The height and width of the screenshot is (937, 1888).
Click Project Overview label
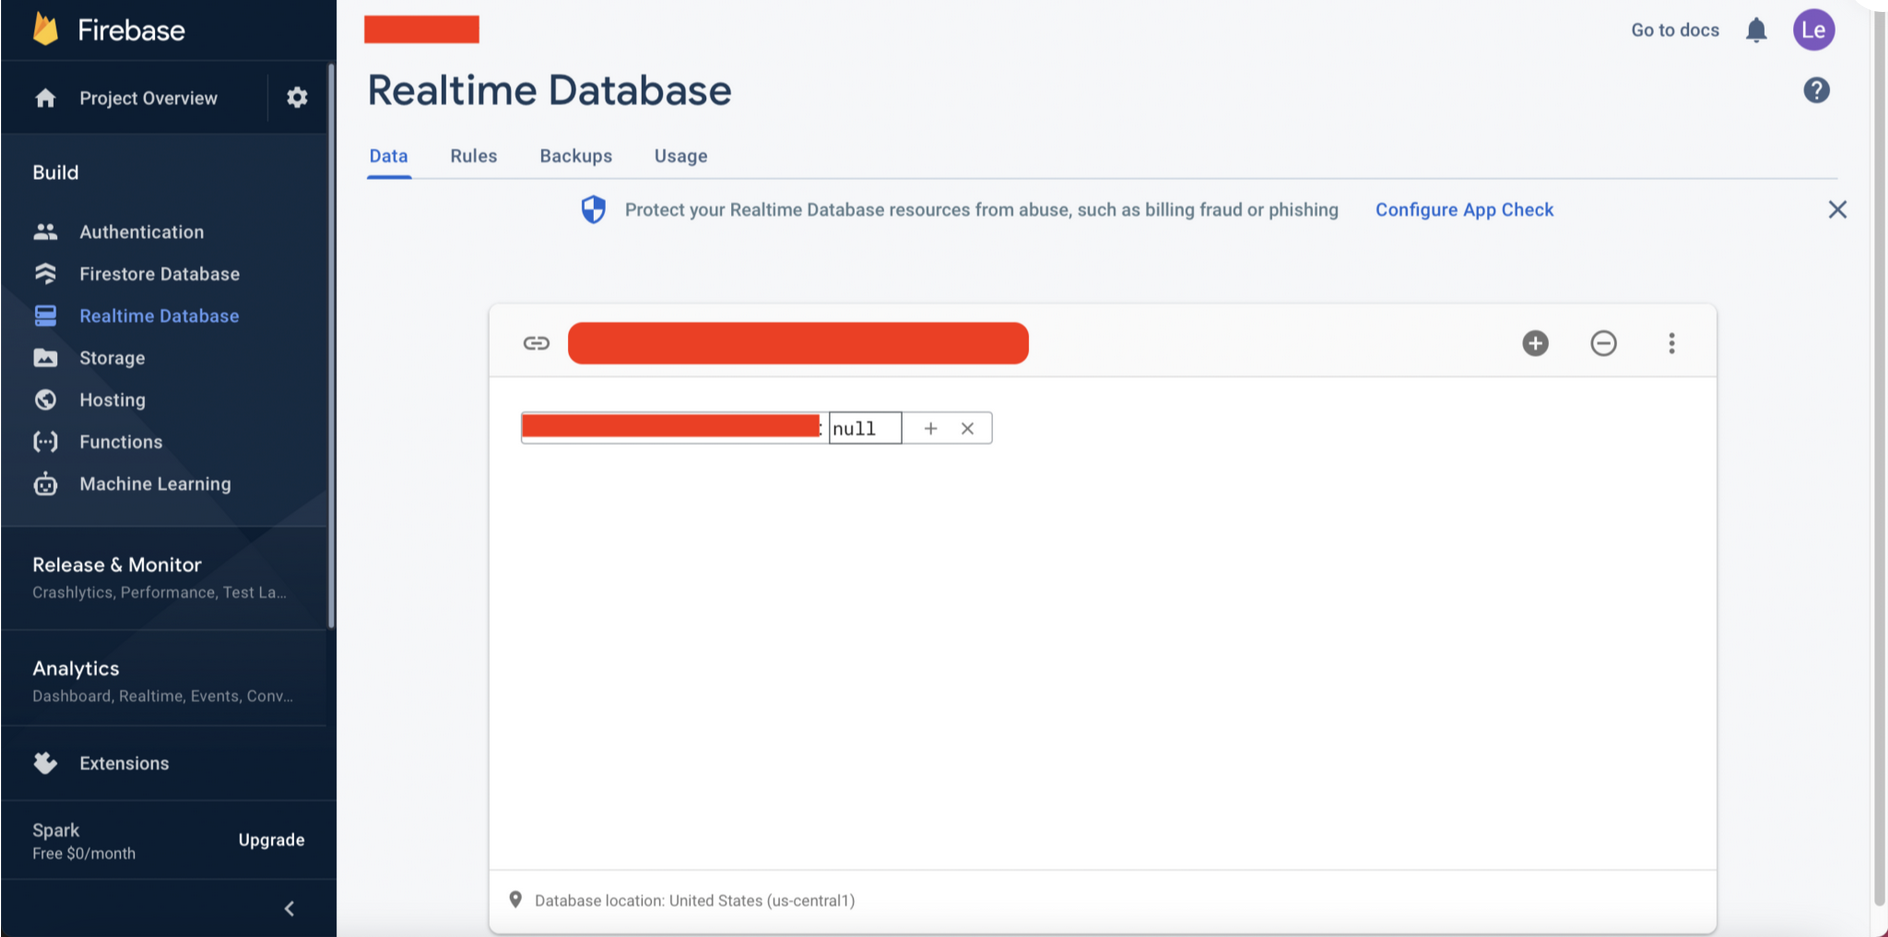148,98
